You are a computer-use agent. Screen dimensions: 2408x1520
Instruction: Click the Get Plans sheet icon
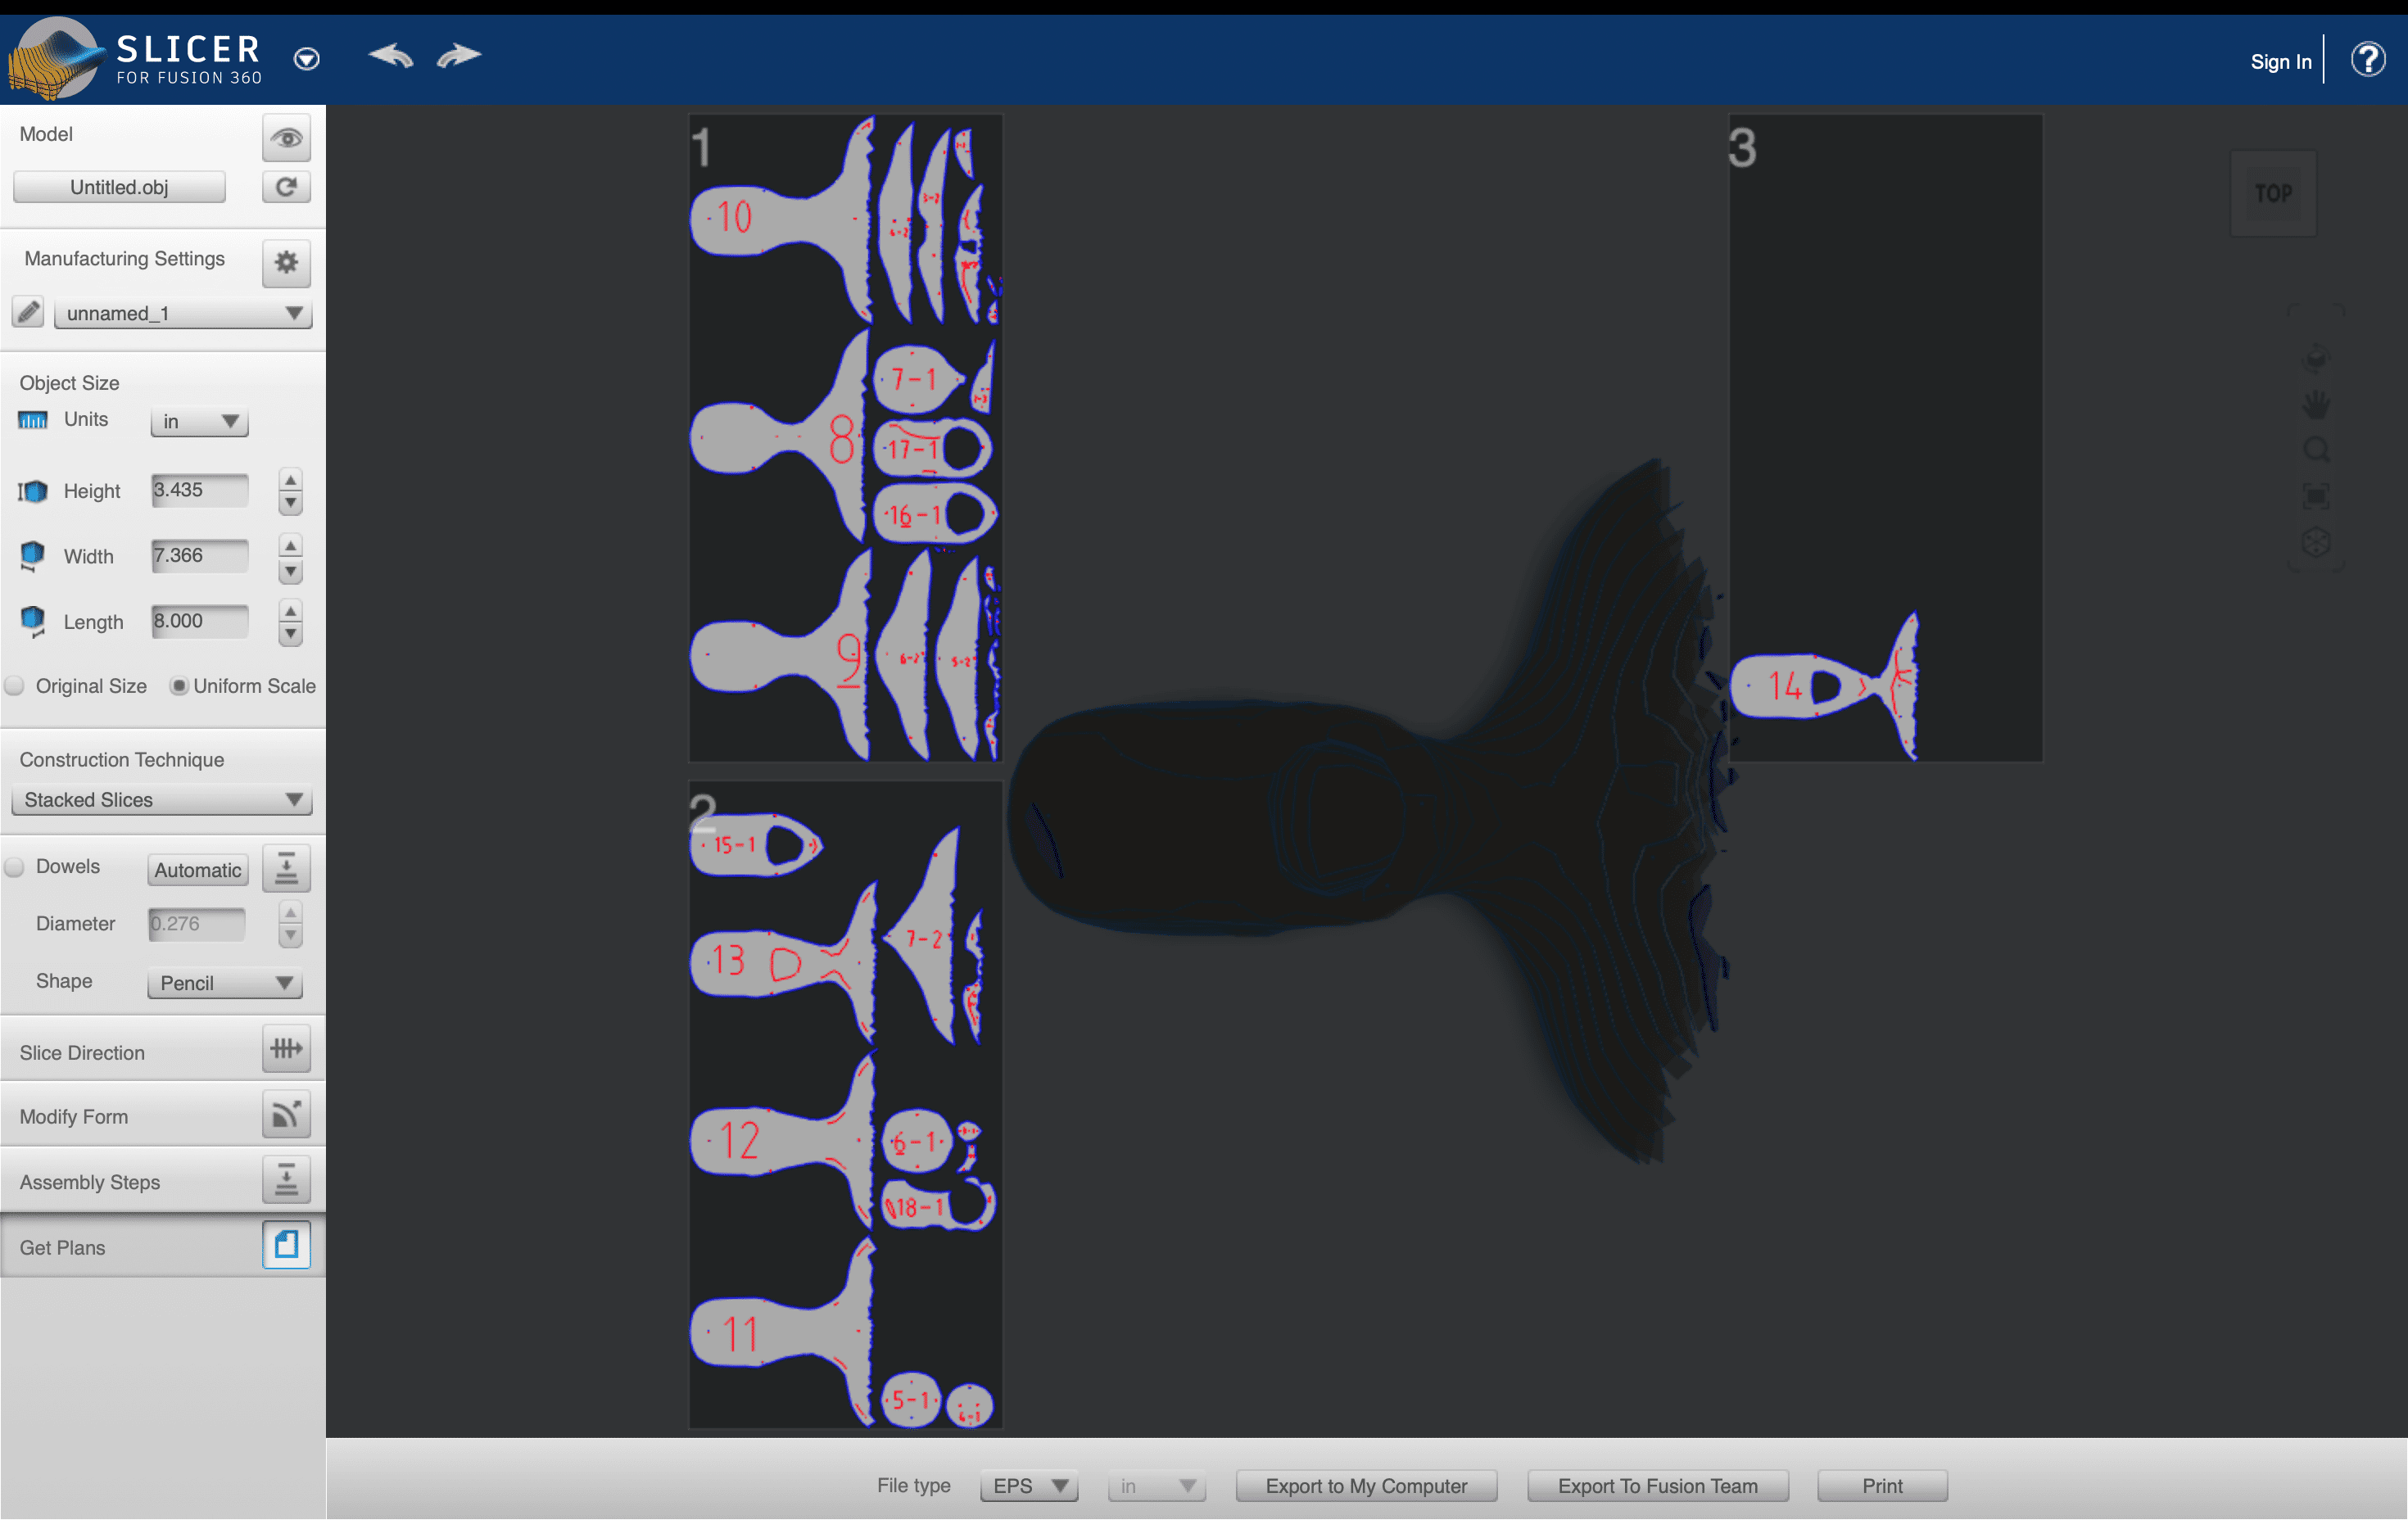point(286,1245)
